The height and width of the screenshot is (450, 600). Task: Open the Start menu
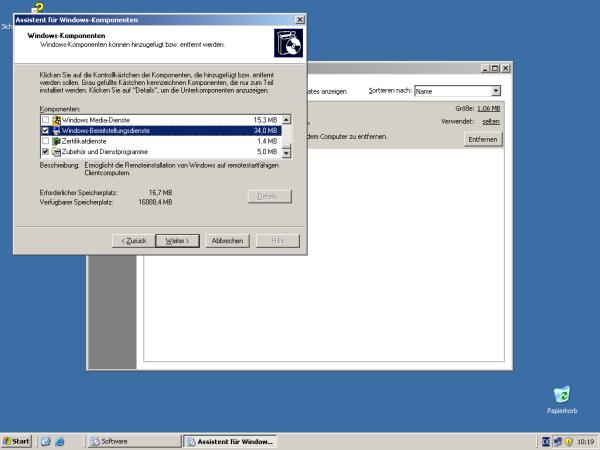(16, 441)
